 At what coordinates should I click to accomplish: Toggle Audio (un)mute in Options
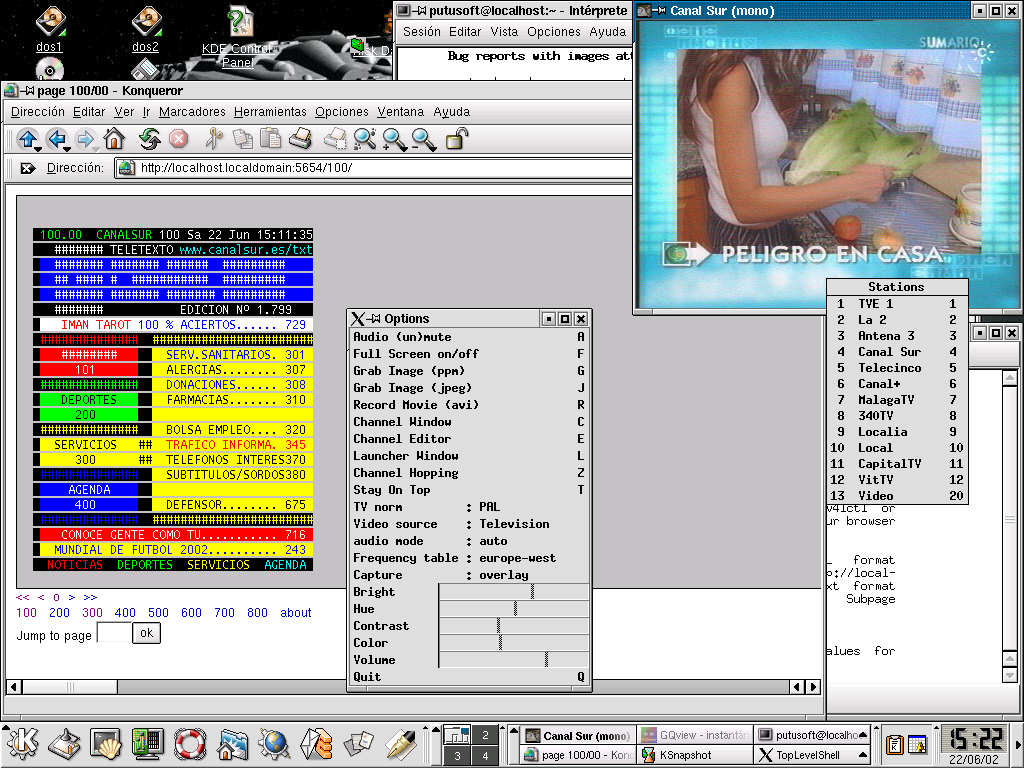click(x=469, y=337)
